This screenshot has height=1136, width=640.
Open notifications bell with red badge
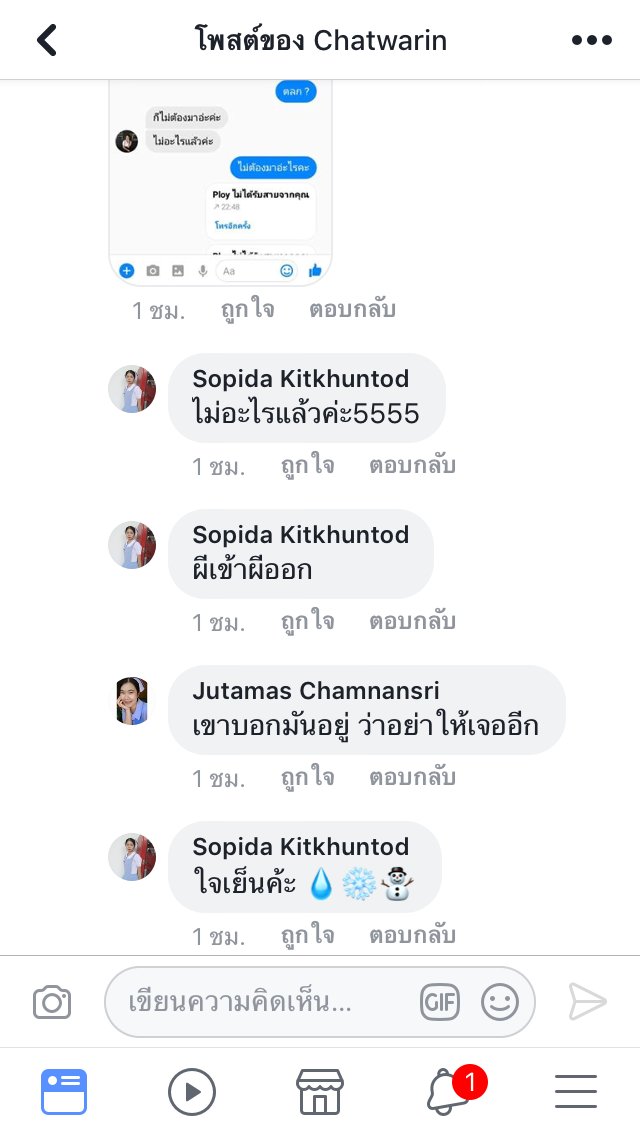[x=453, y=1091]
